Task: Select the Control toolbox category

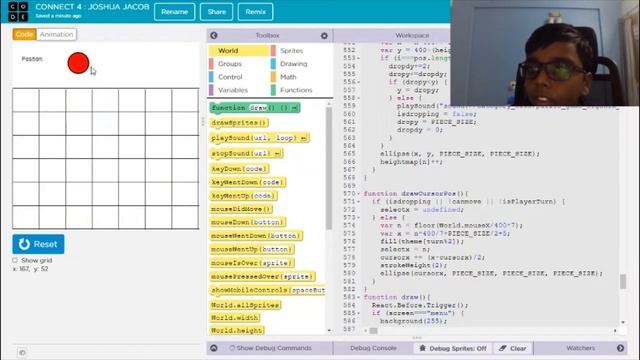Action: pyautogui.click(x=230, y=77)
